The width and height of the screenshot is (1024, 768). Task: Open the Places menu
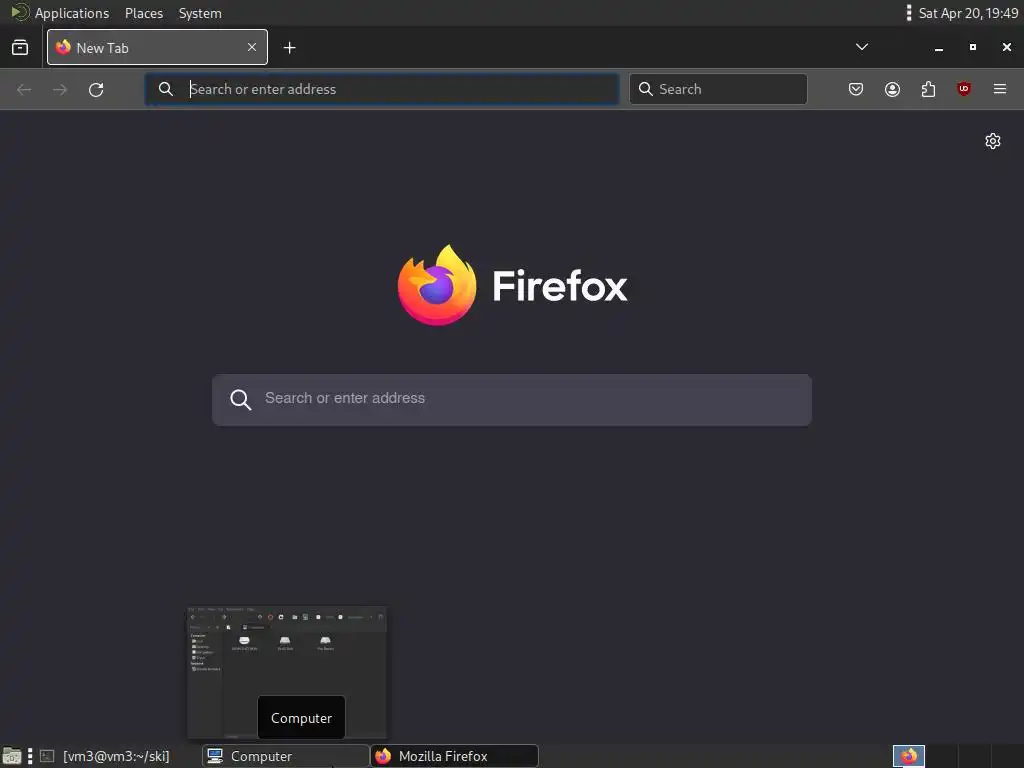pos(144,13)
